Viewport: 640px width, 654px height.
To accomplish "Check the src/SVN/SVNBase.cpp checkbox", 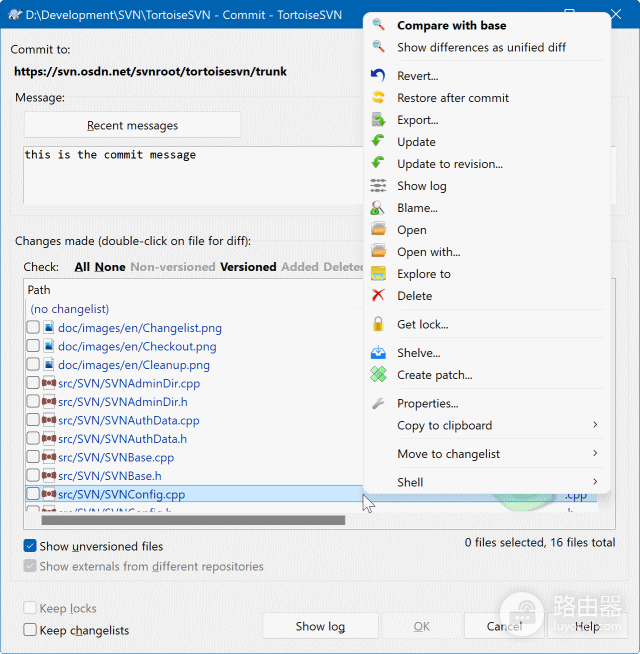I will (33, 457).
